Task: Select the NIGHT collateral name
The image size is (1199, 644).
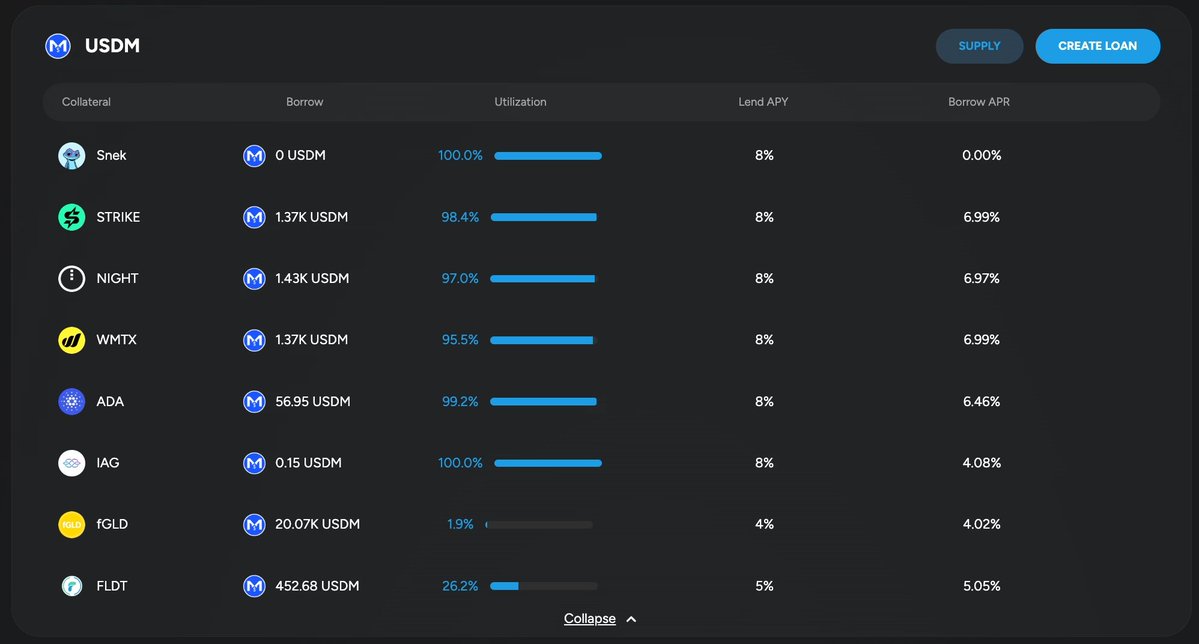Action: (x=117, y=278)
